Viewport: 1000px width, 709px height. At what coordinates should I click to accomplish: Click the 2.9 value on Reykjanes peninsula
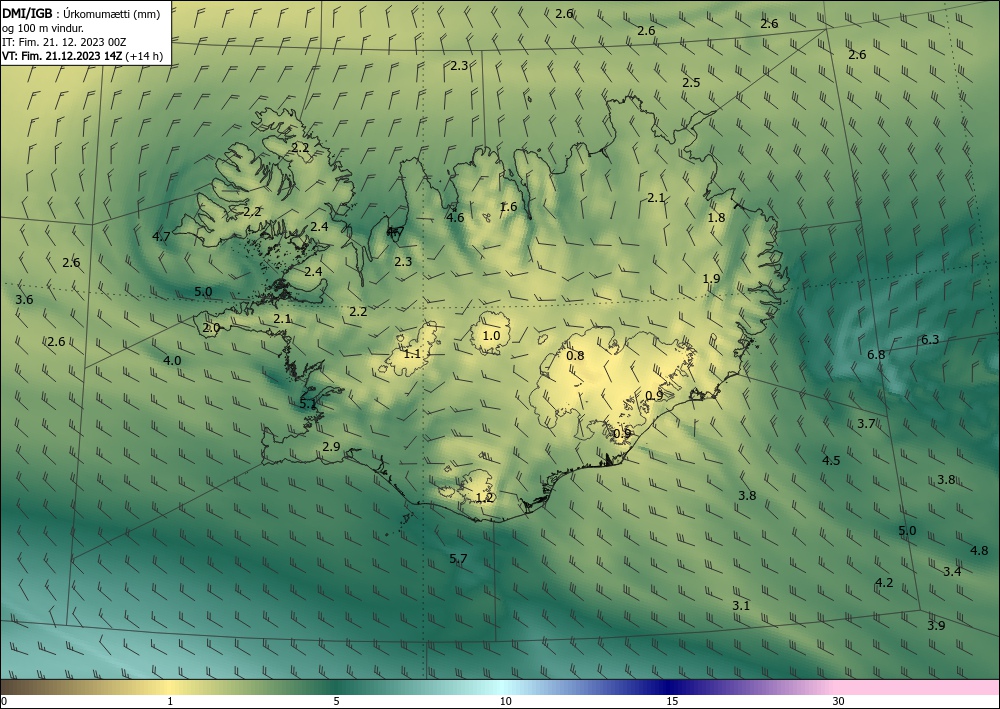point(331,446)
